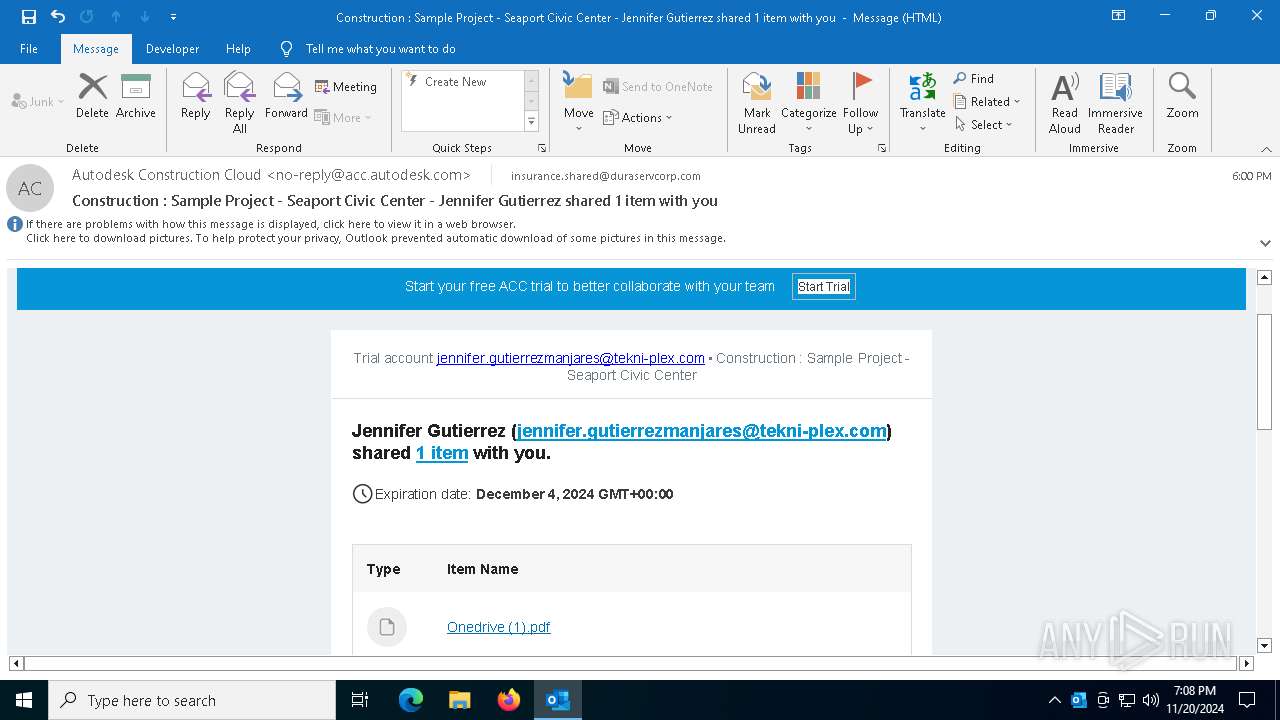The image size is (1280, 720).
Task: Click the horizontal scrollbar right arrow
Action: pos(1246,663)
